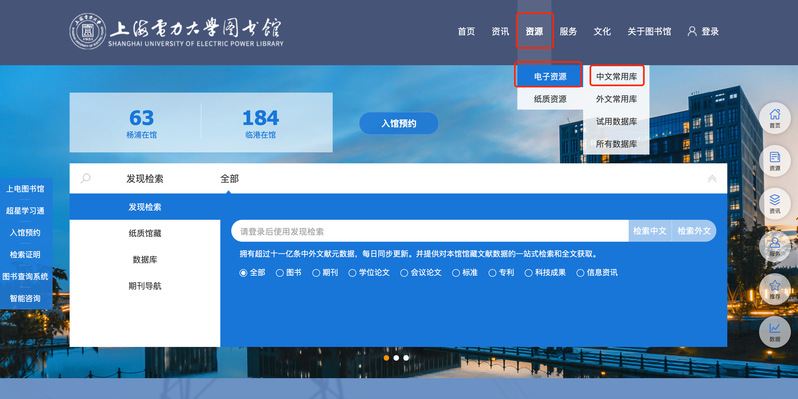The image size is (798, 399).
Task: Choose 中文常用库 in the submenu
Action: (x=616, y=77)
